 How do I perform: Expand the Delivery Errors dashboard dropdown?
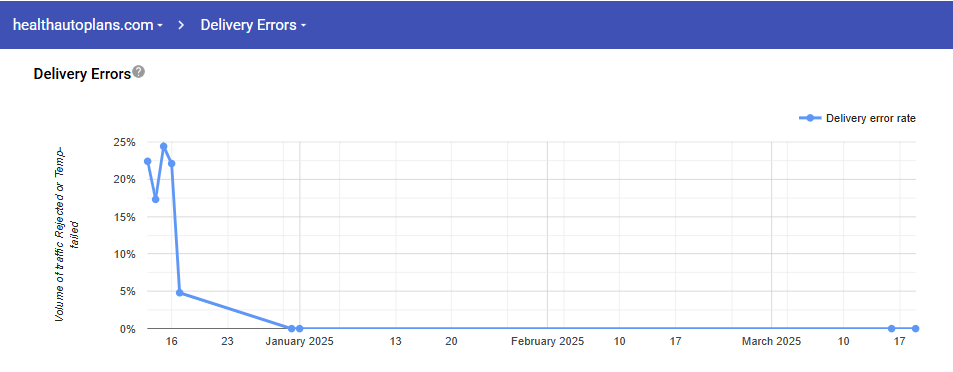pos(253,25)
